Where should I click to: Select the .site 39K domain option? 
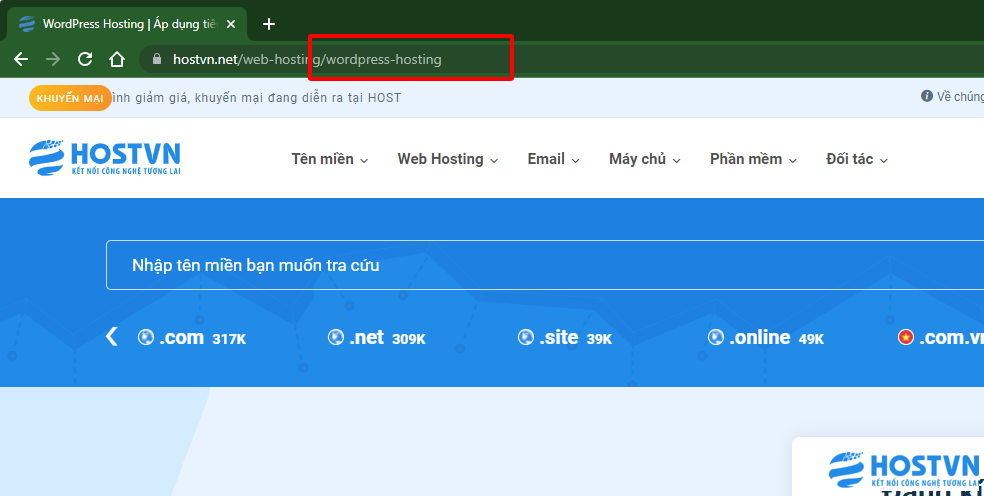[565, 338]
